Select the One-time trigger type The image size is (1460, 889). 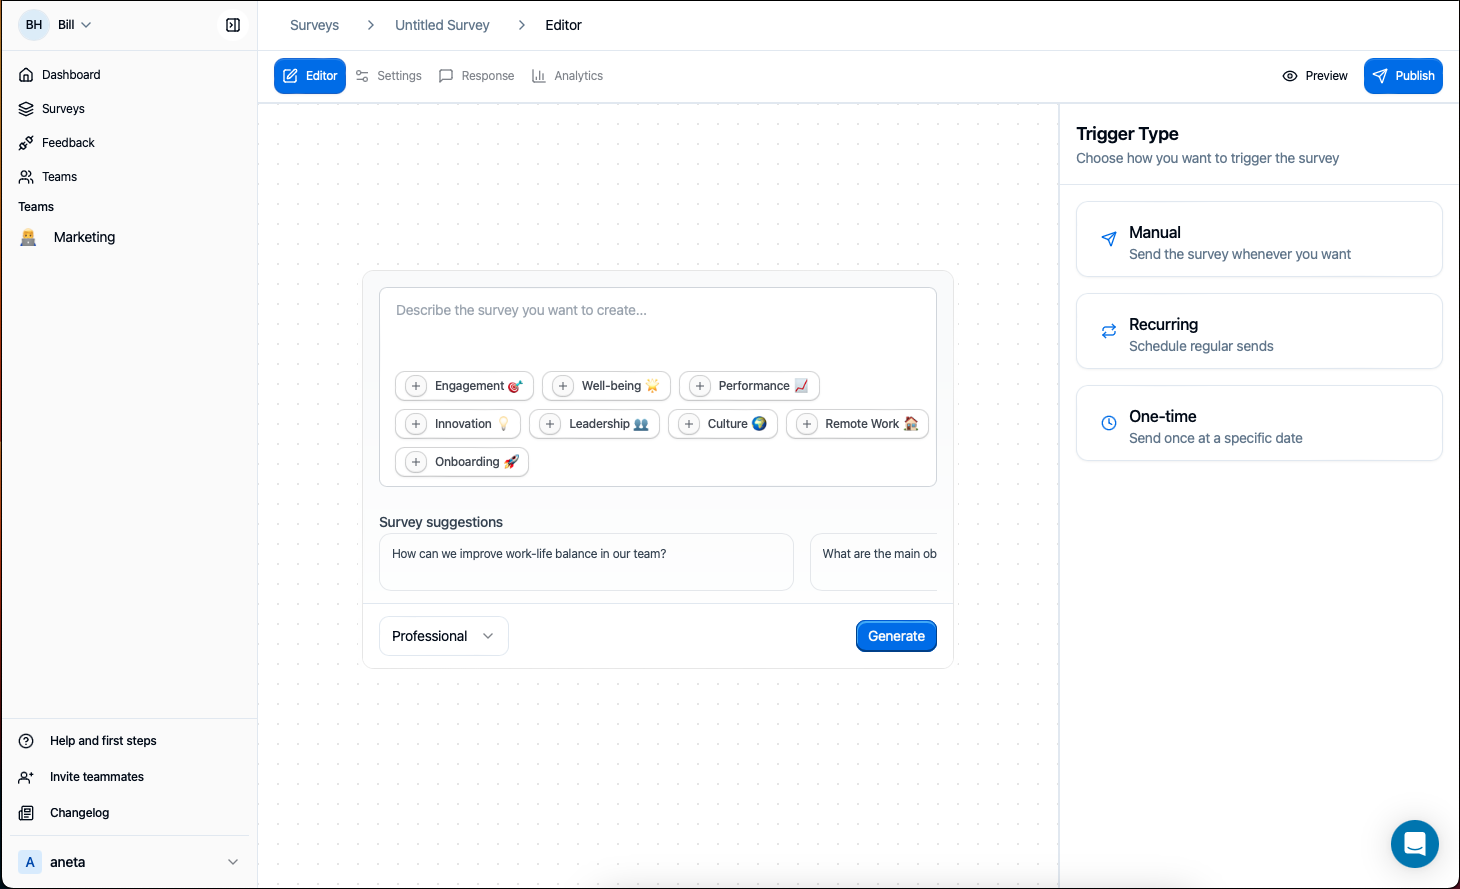(1258, 423)
